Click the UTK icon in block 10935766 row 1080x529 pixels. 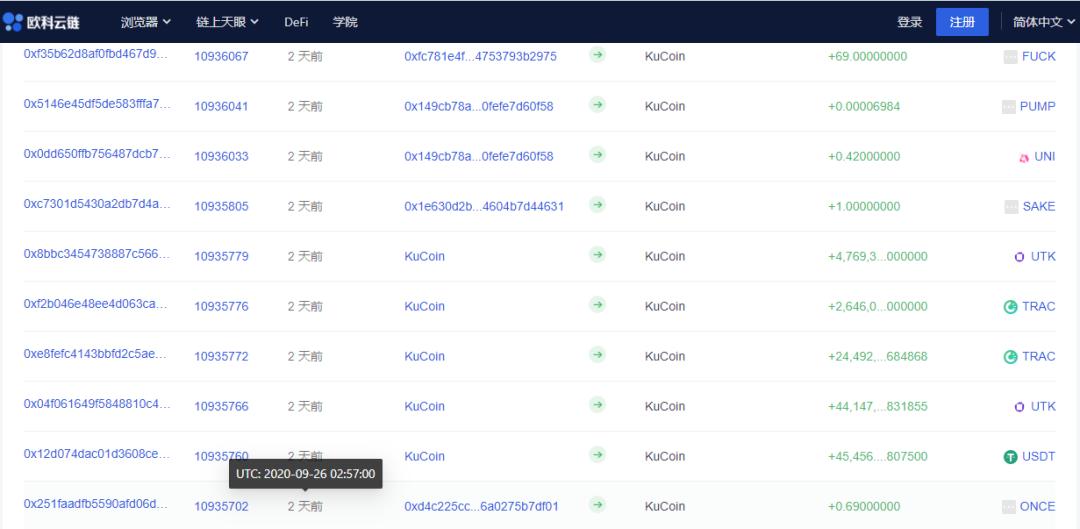pyautogui.click(x=1019, y=407)
